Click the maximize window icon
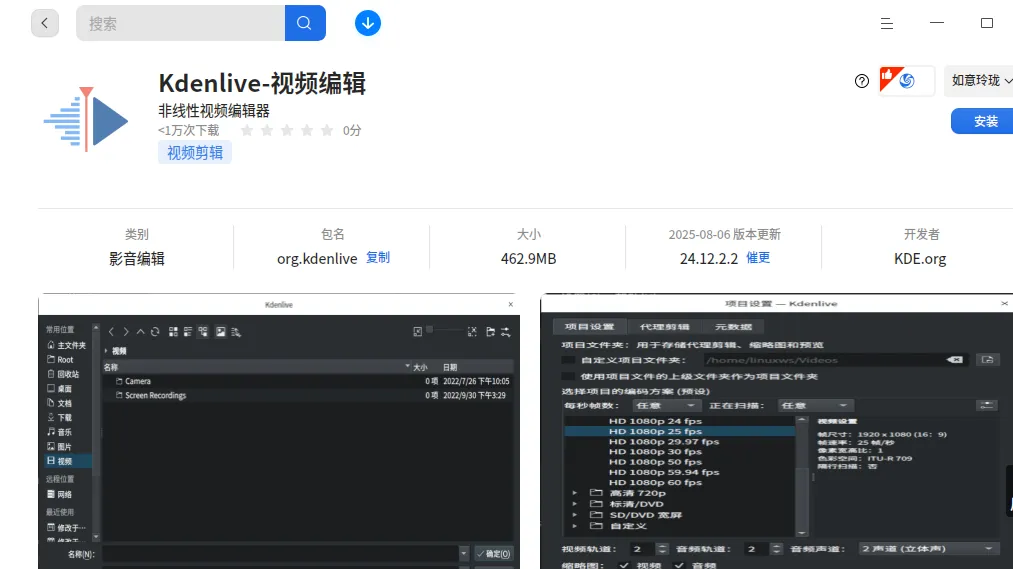1013x569 pixels. coord(987,23)
